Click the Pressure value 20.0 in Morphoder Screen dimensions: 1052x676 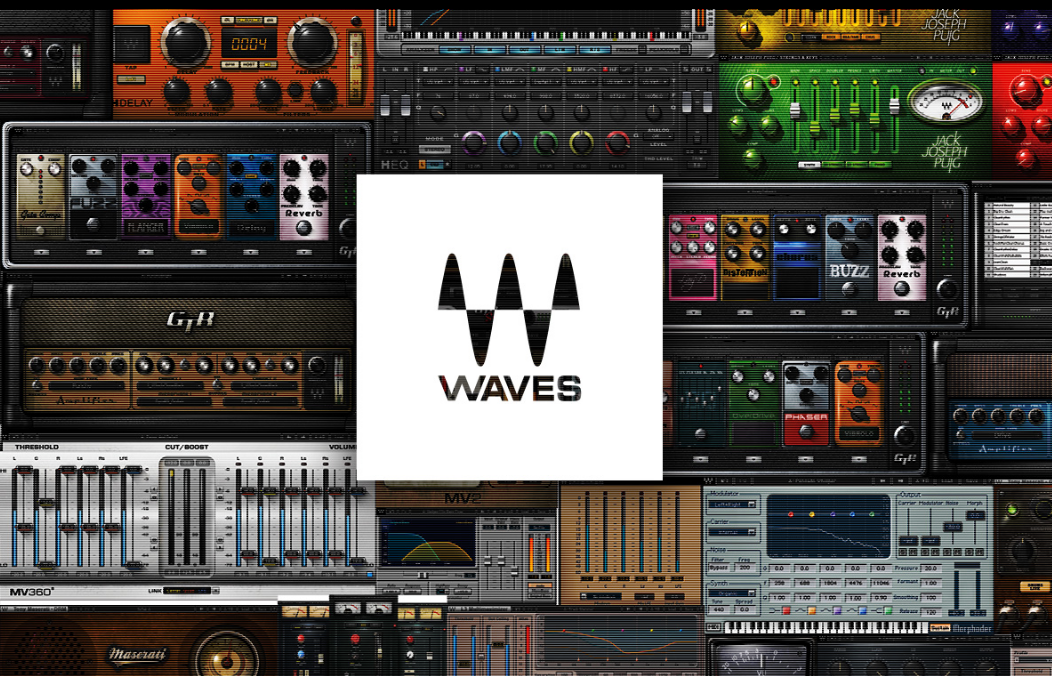[x=930, y=568]
